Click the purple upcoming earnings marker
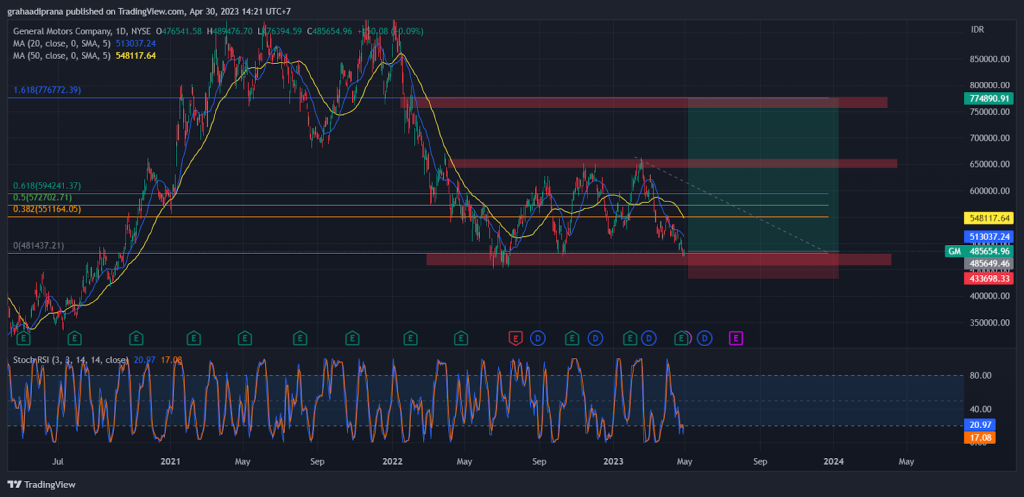The height and width of the screenshot is (497, 1024). (736, 338)
